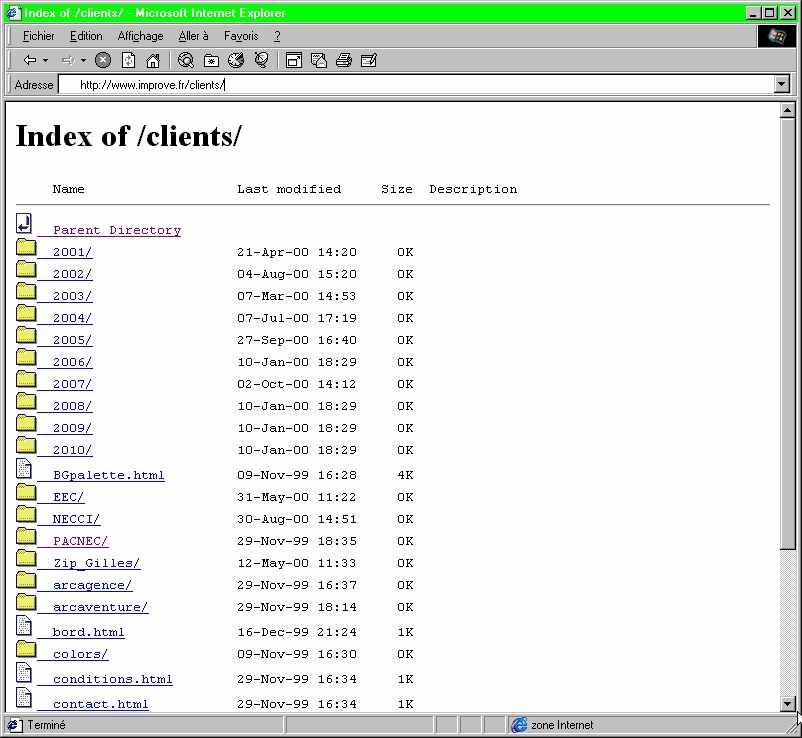Click inside the Adresse URL field
802x738 pixels.
click(x=416, y=84)
